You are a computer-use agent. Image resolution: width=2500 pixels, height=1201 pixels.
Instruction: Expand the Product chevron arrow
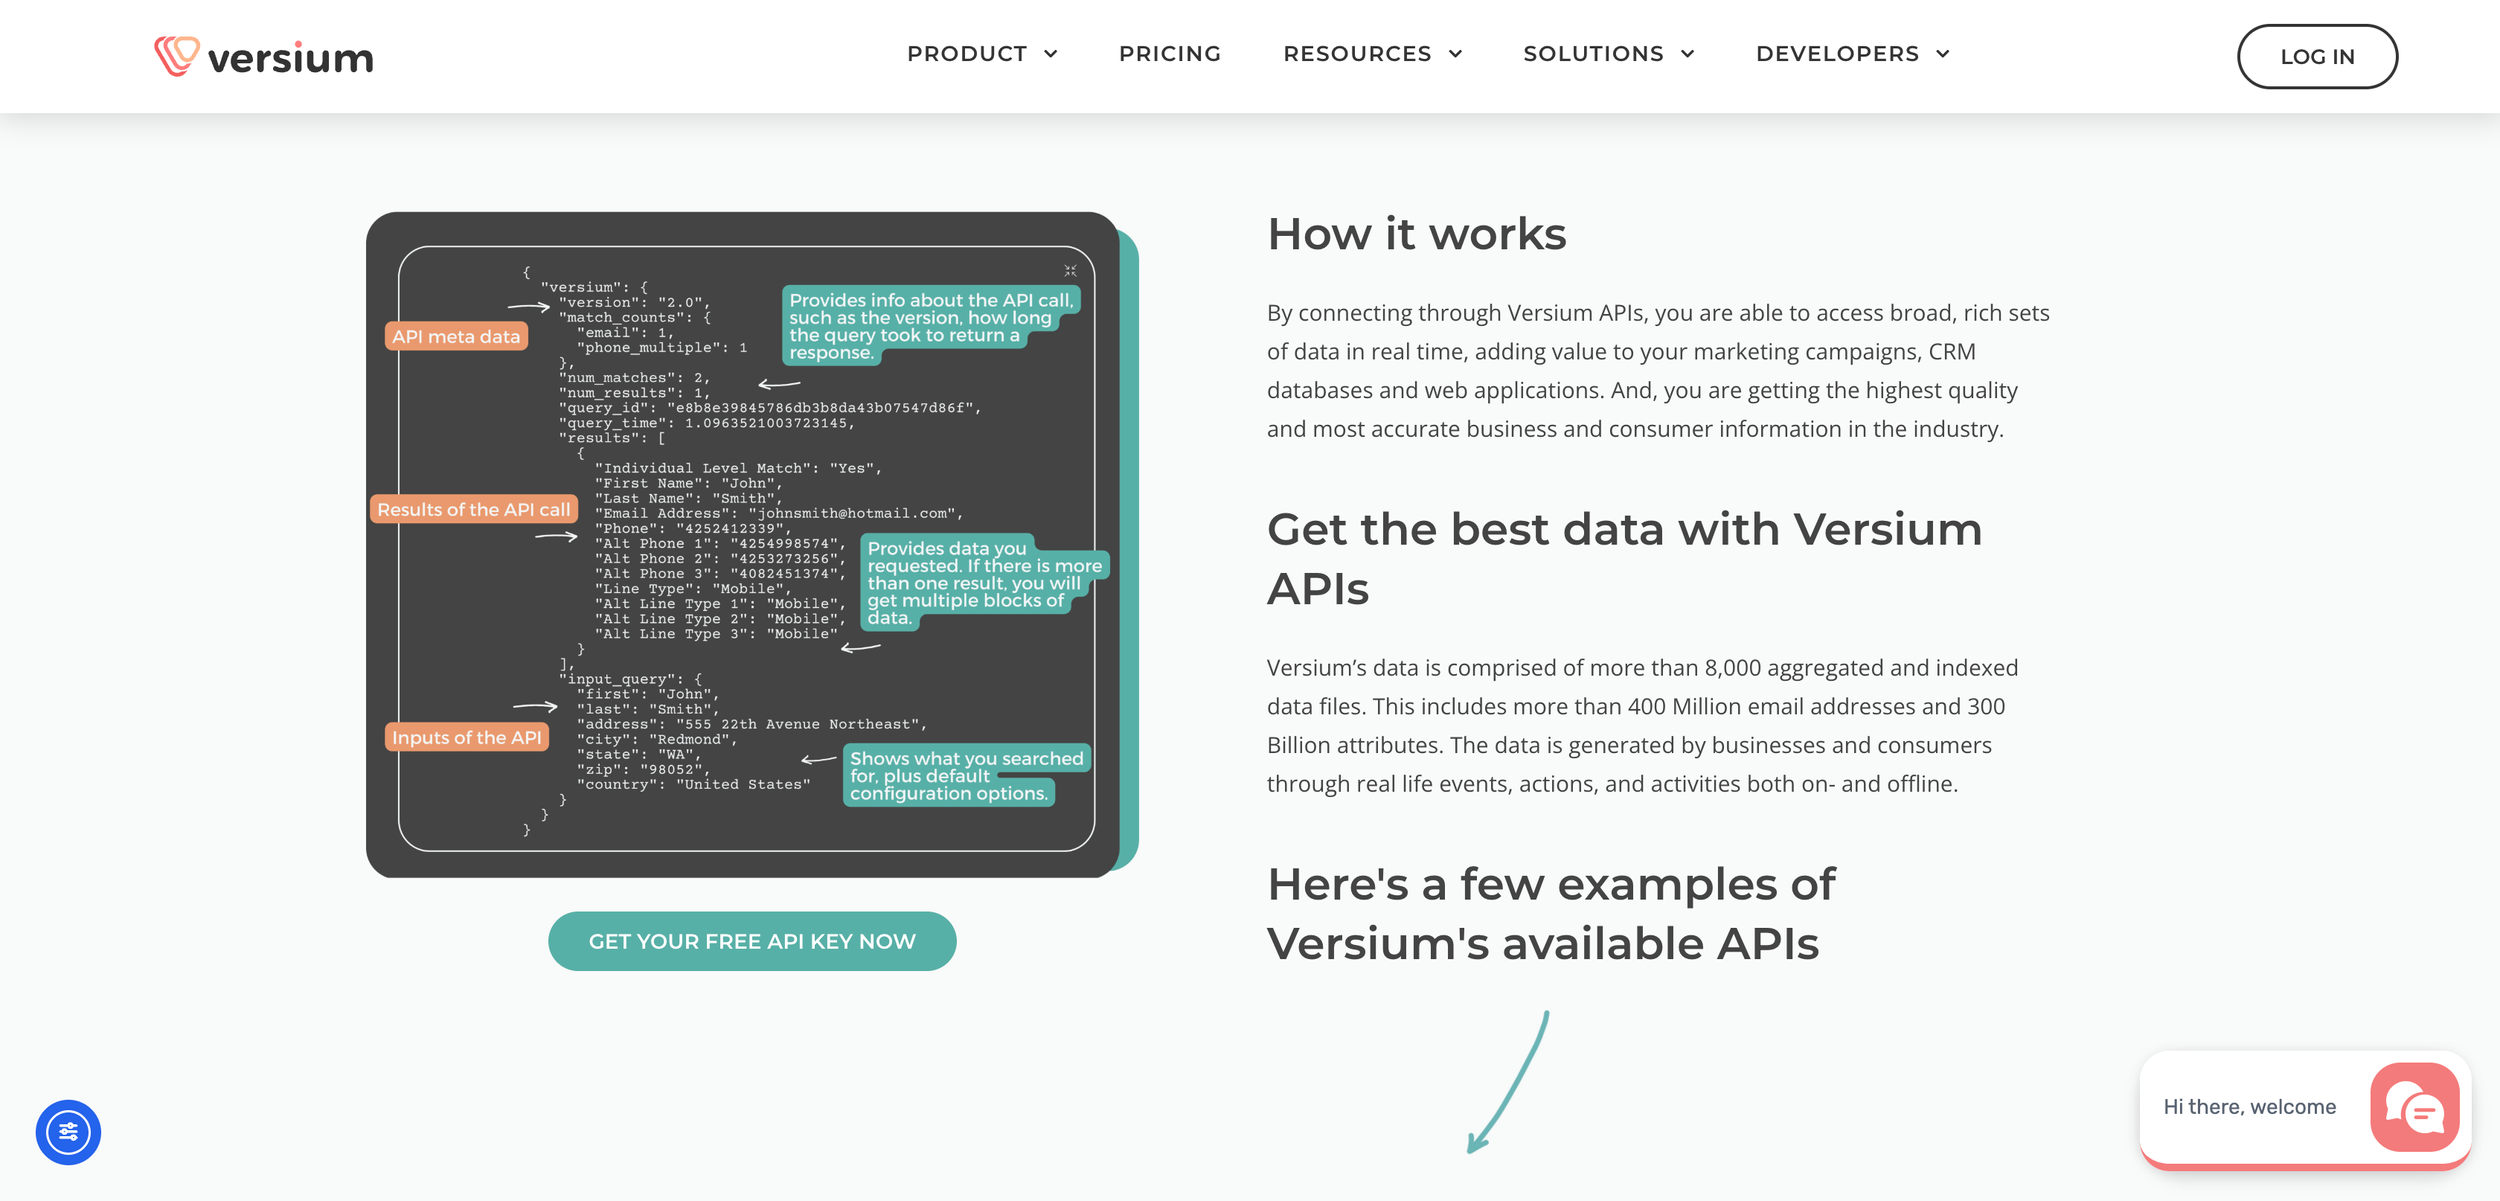pos(1051,54)
